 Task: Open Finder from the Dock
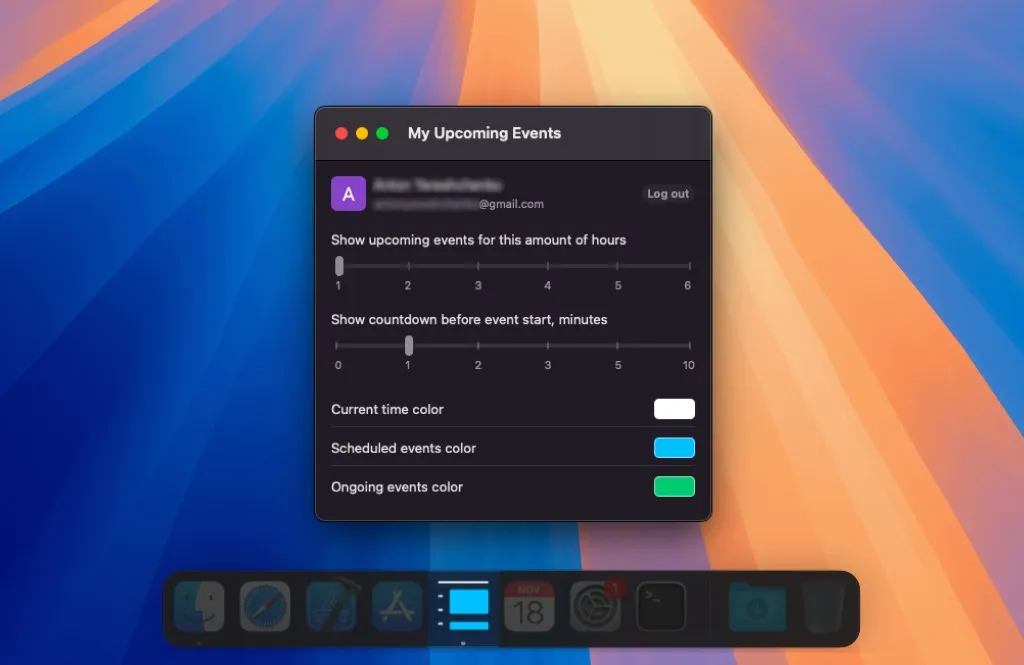point(199,607)
